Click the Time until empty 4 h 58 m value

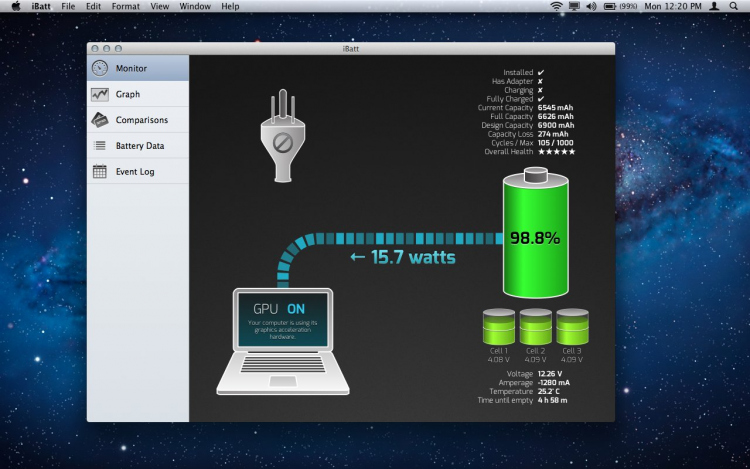point(552,400)
